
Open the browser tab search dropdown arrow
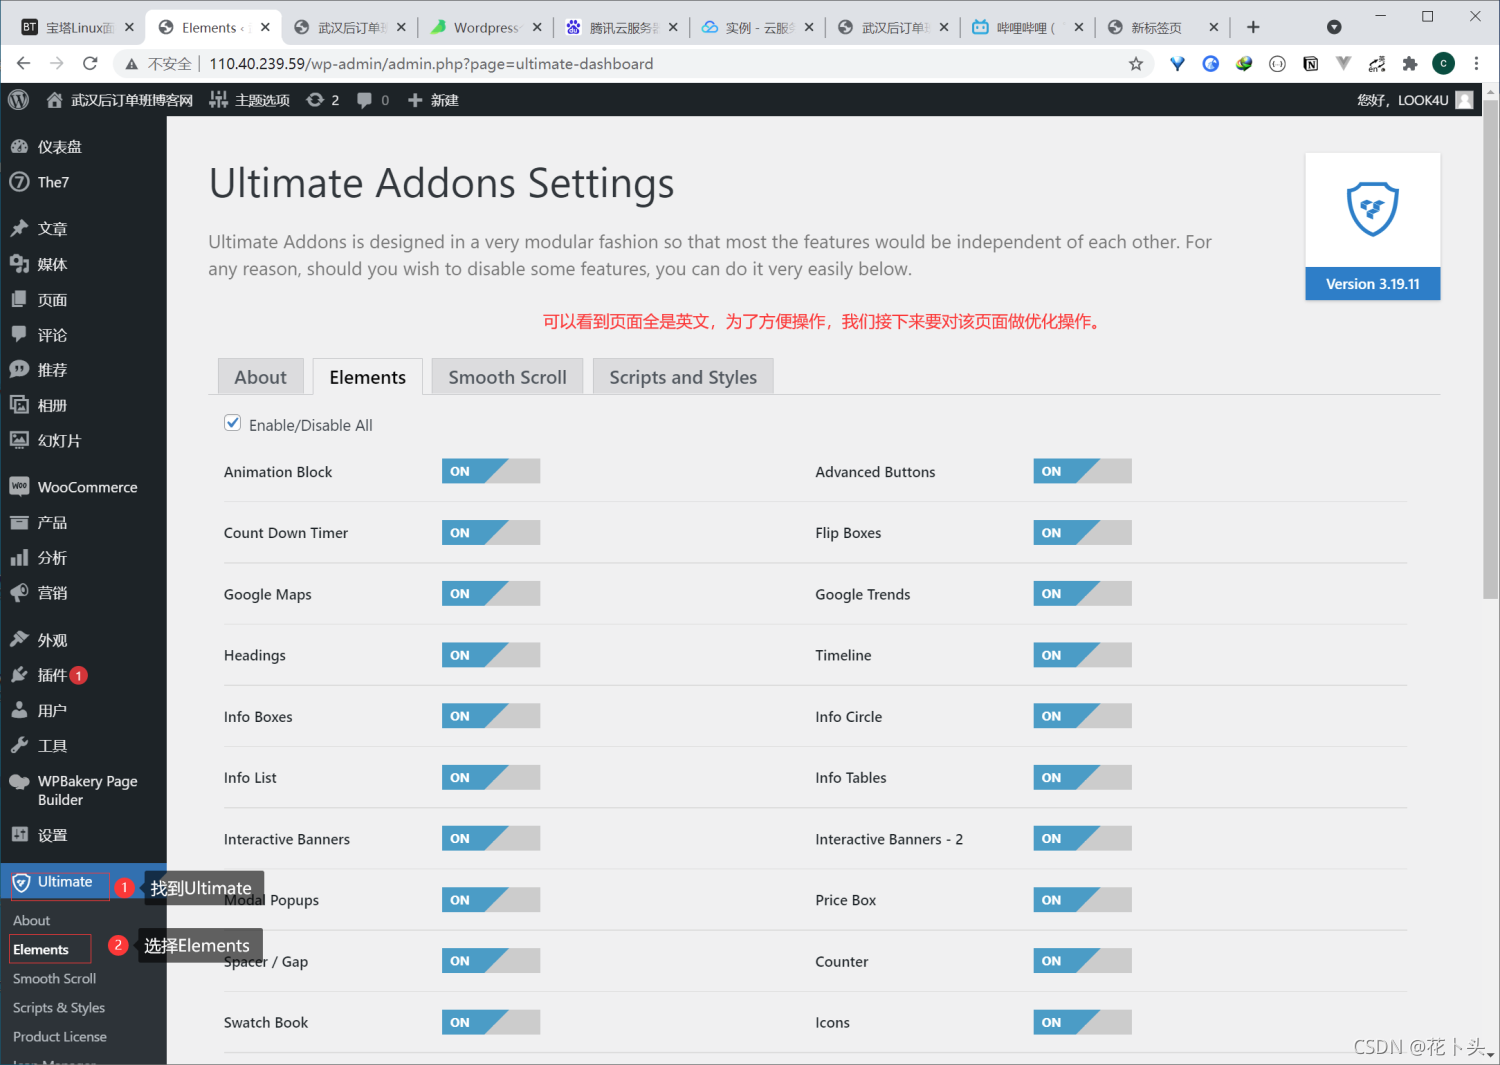[x=1334, y=27]
